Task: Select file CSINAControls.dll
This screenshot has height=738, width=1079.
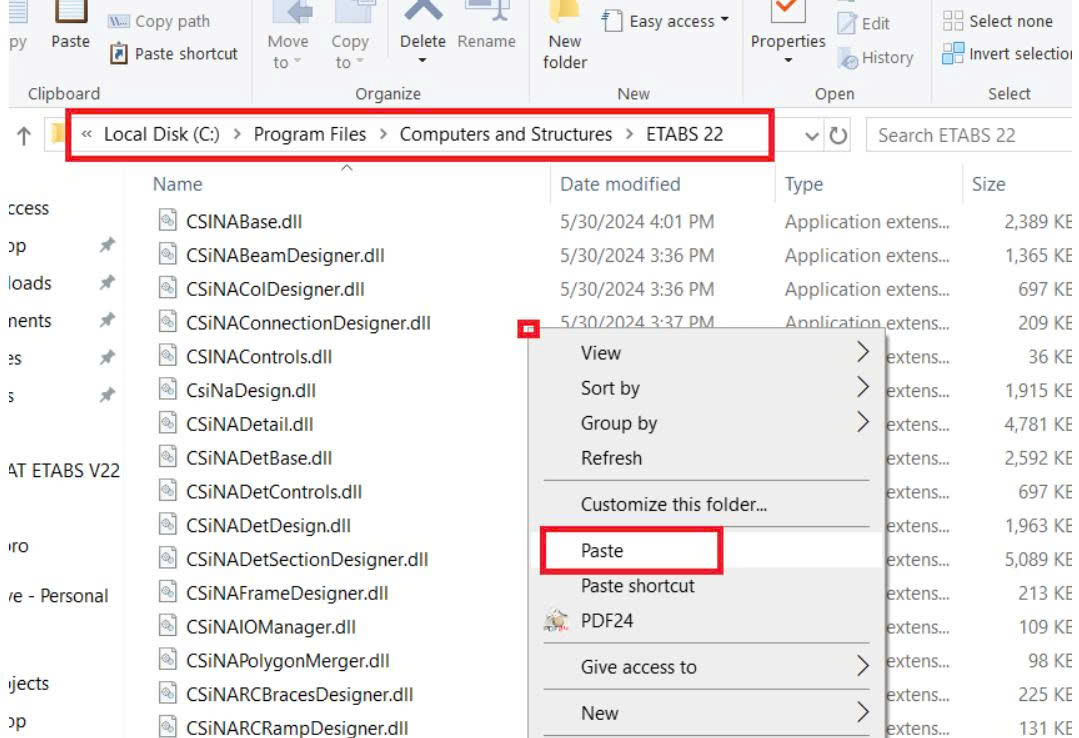Action: point(259,357)
